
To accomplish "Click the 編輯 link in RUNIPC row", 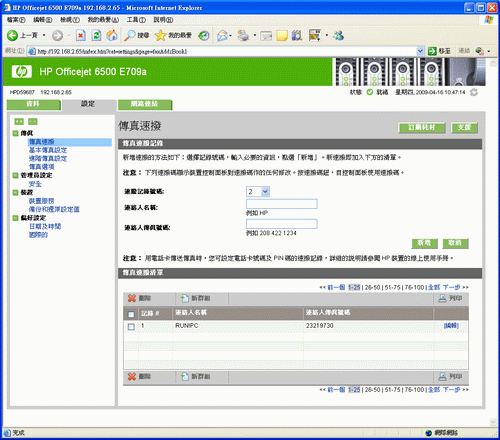I will (451, 326).
